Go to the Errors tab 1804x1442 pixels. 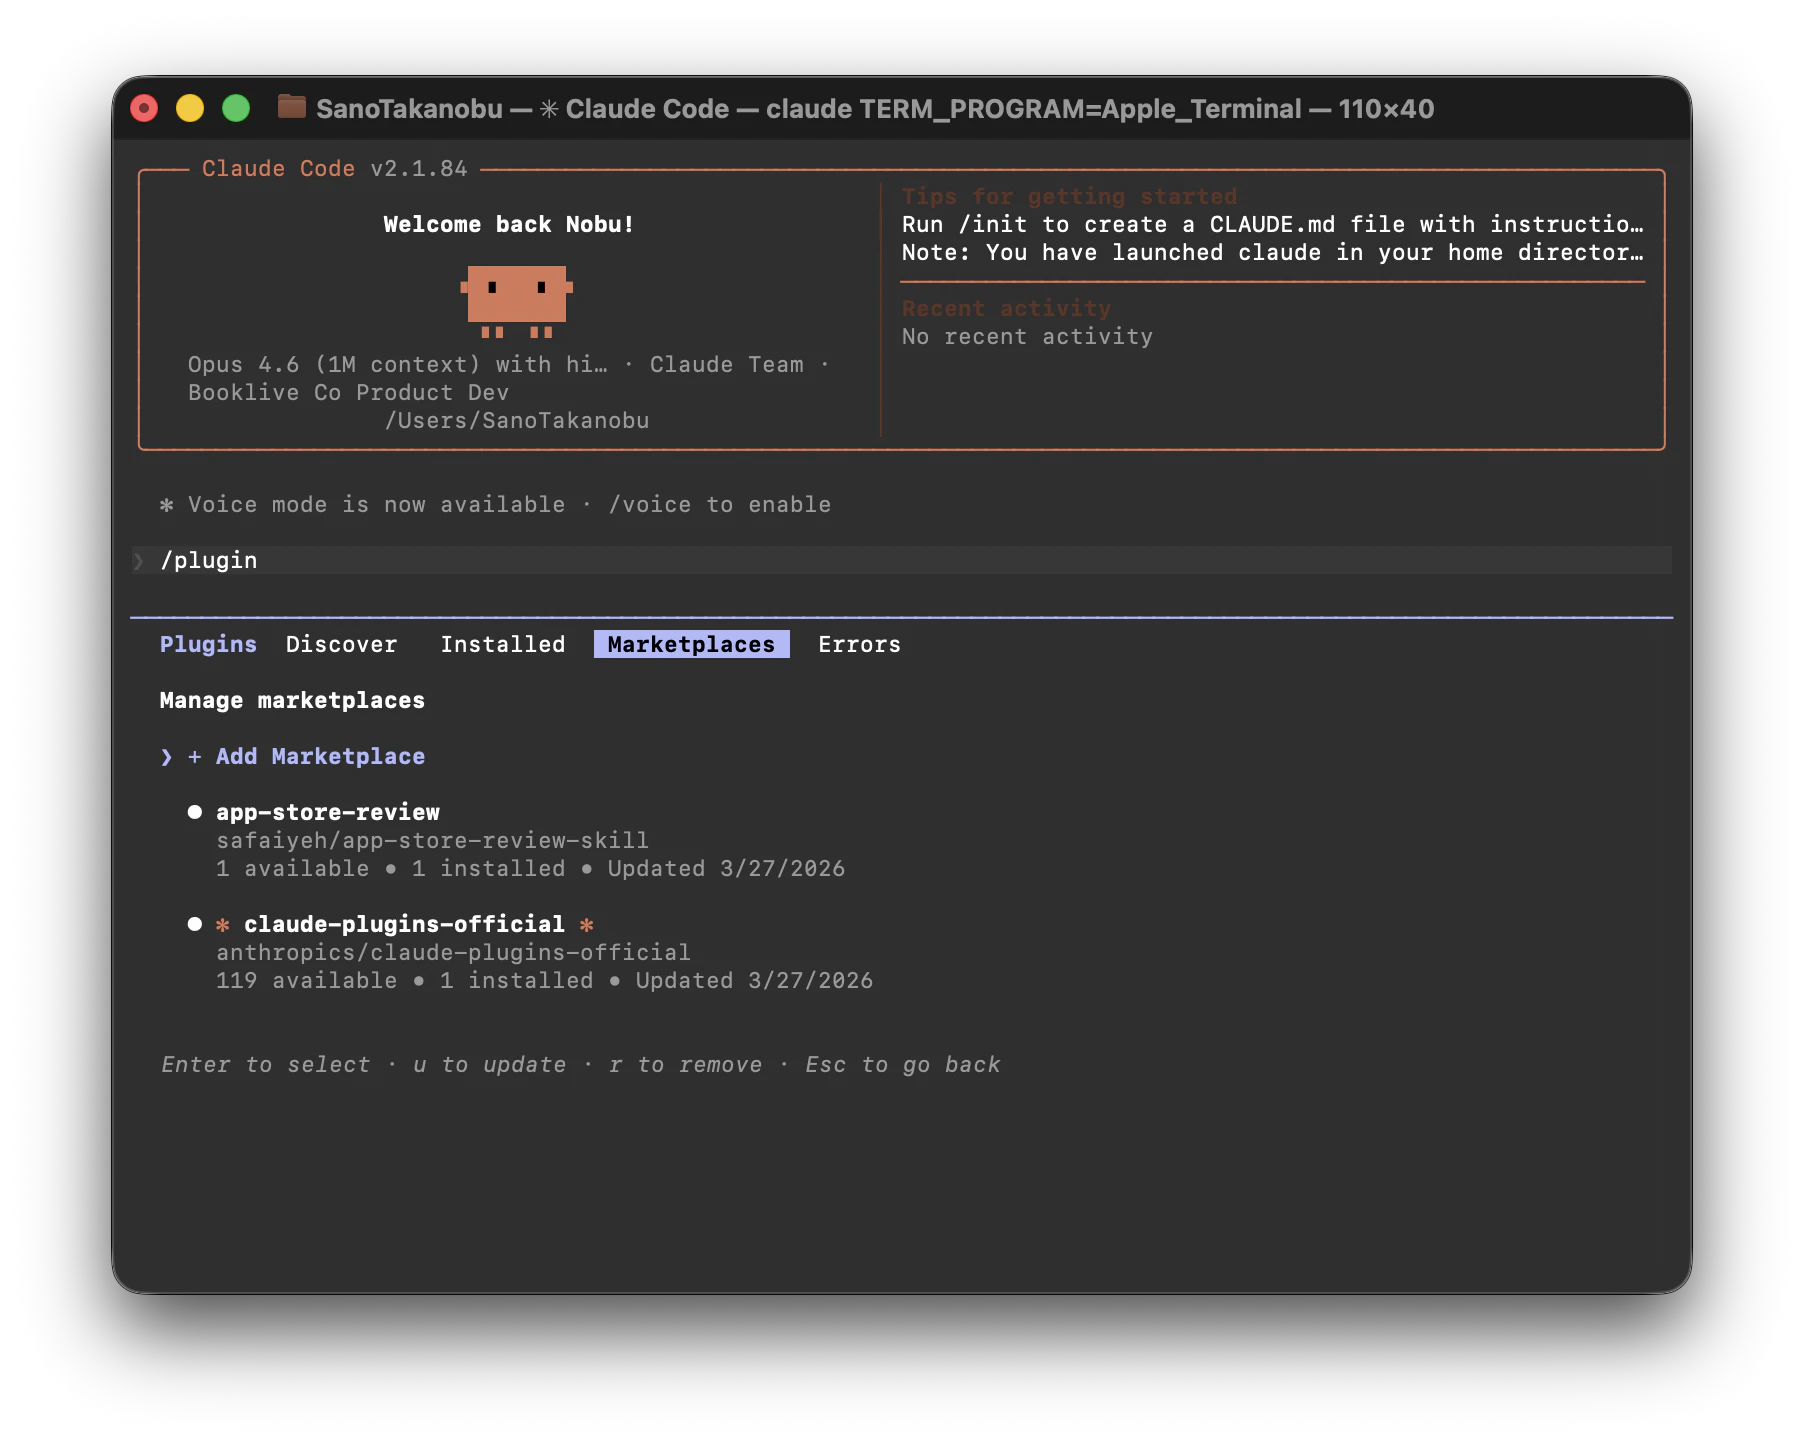(x=859, y=644)
